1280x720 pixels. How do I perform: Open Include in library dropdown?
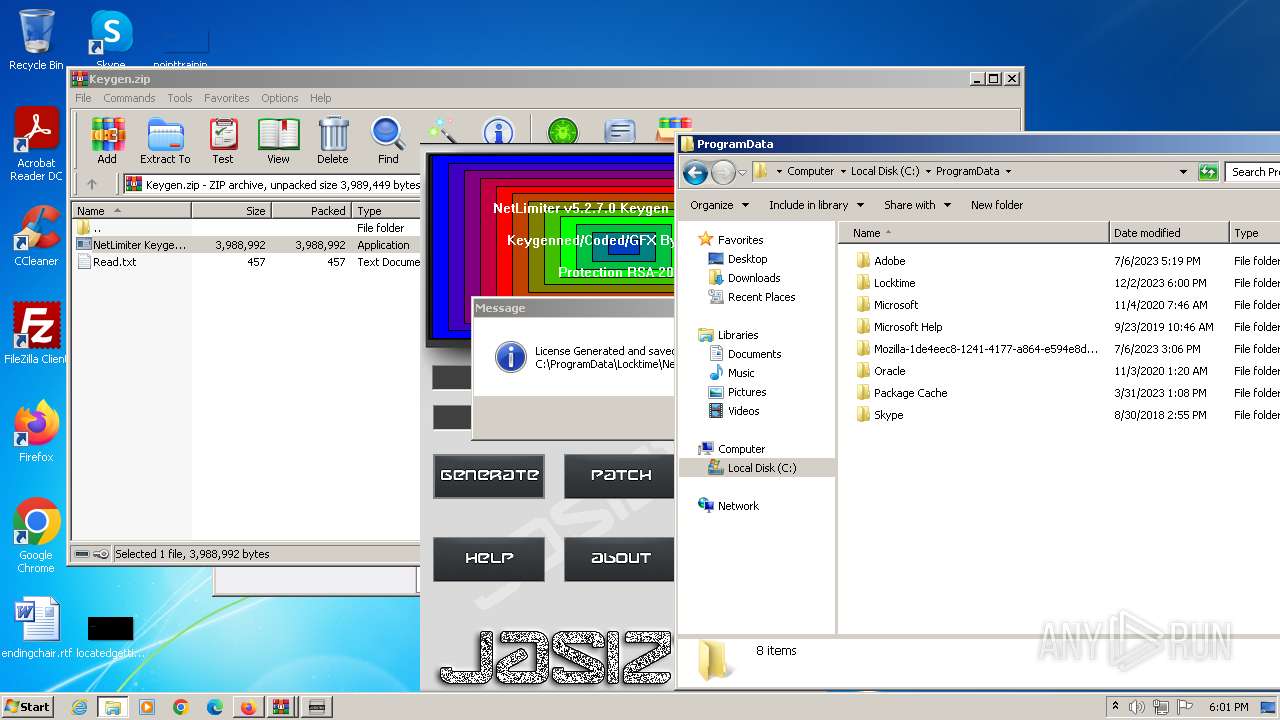tap(815, 205)
